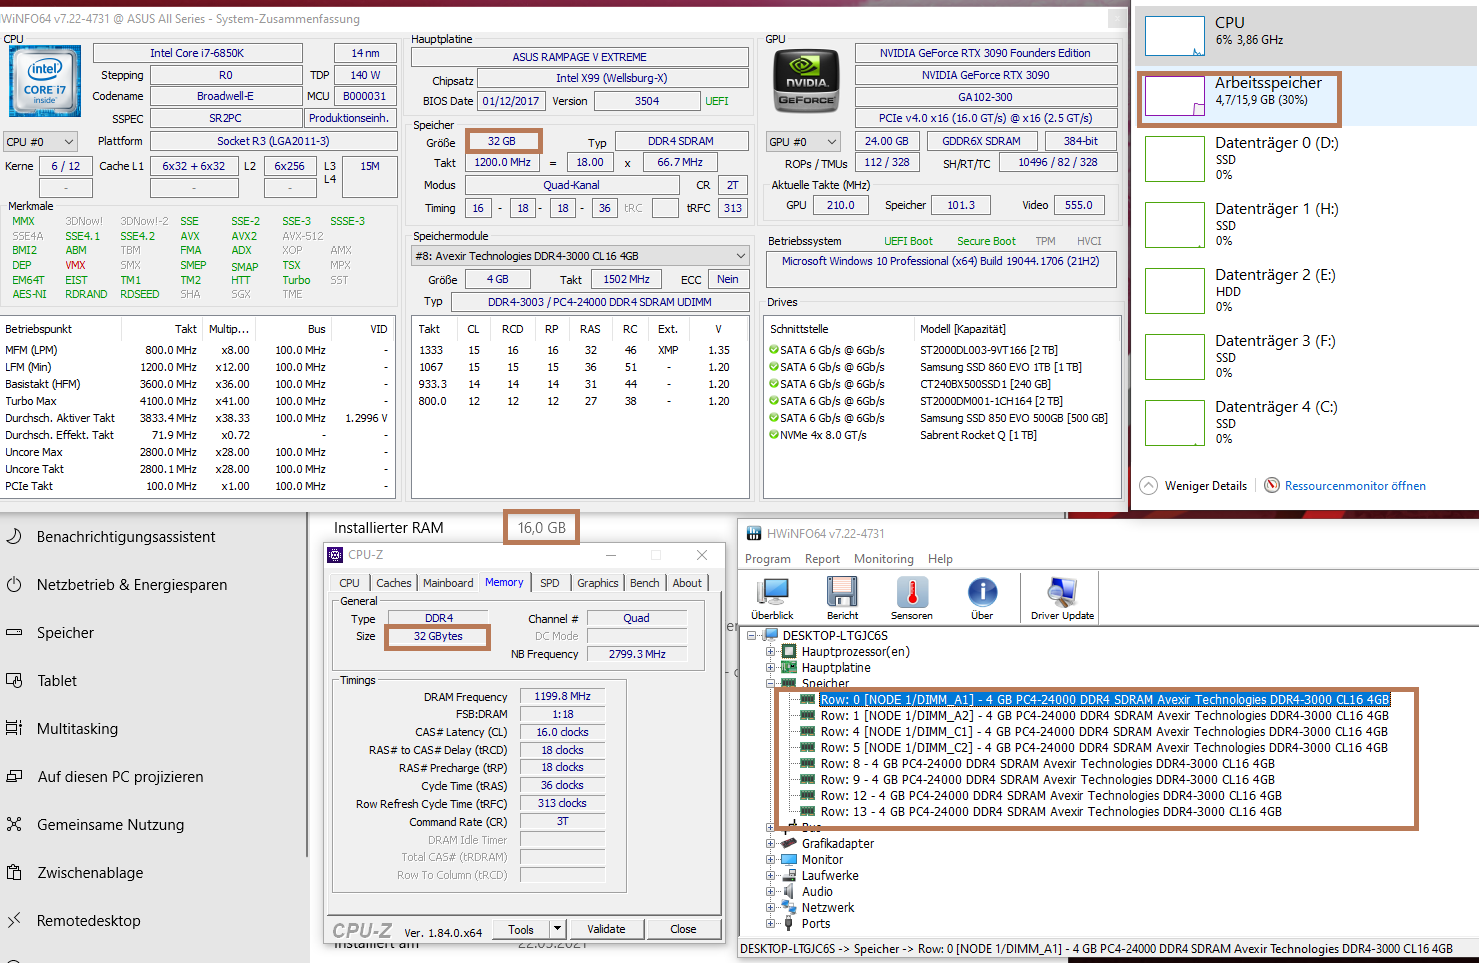The width and height of the screenshot is (1479, 963).
Task: Select Datenträger 2 (E:) HDD entry
Action: click(1307, 291)
